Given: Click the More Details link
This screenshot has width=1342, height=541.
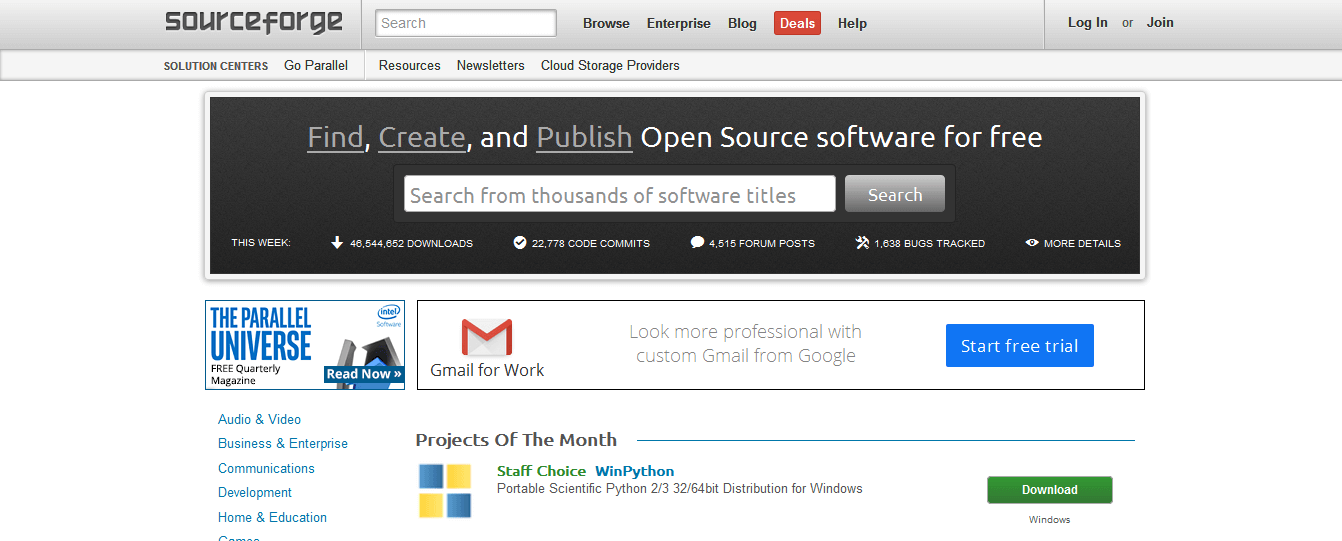Looking at the screenshot, I should pos(1082,243).
